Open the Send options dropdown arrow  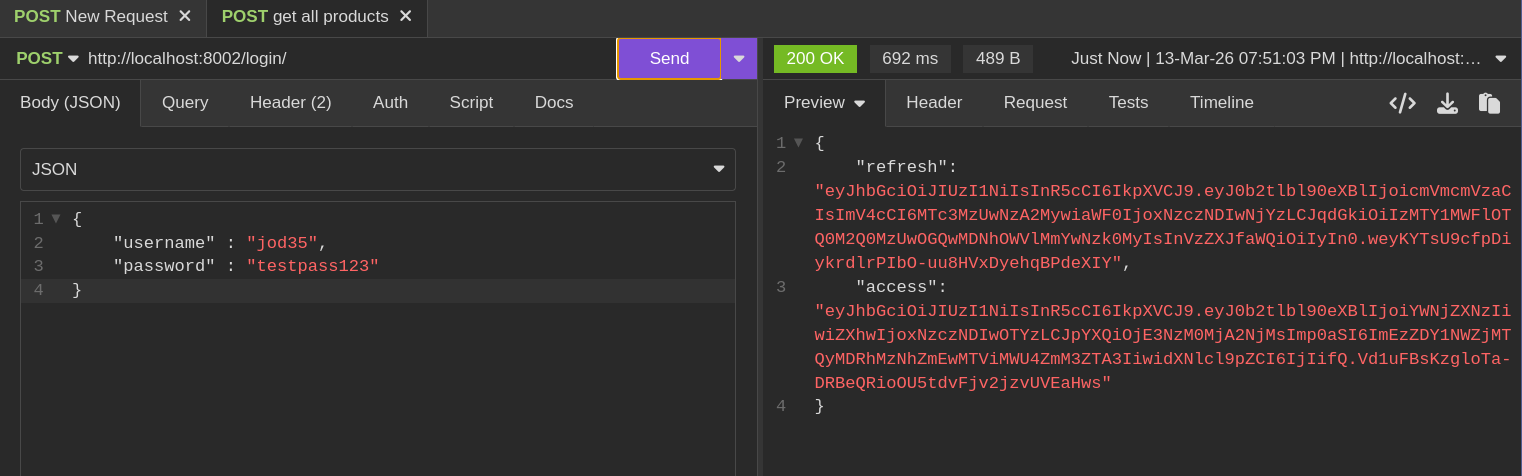click(x=739, y=58)
